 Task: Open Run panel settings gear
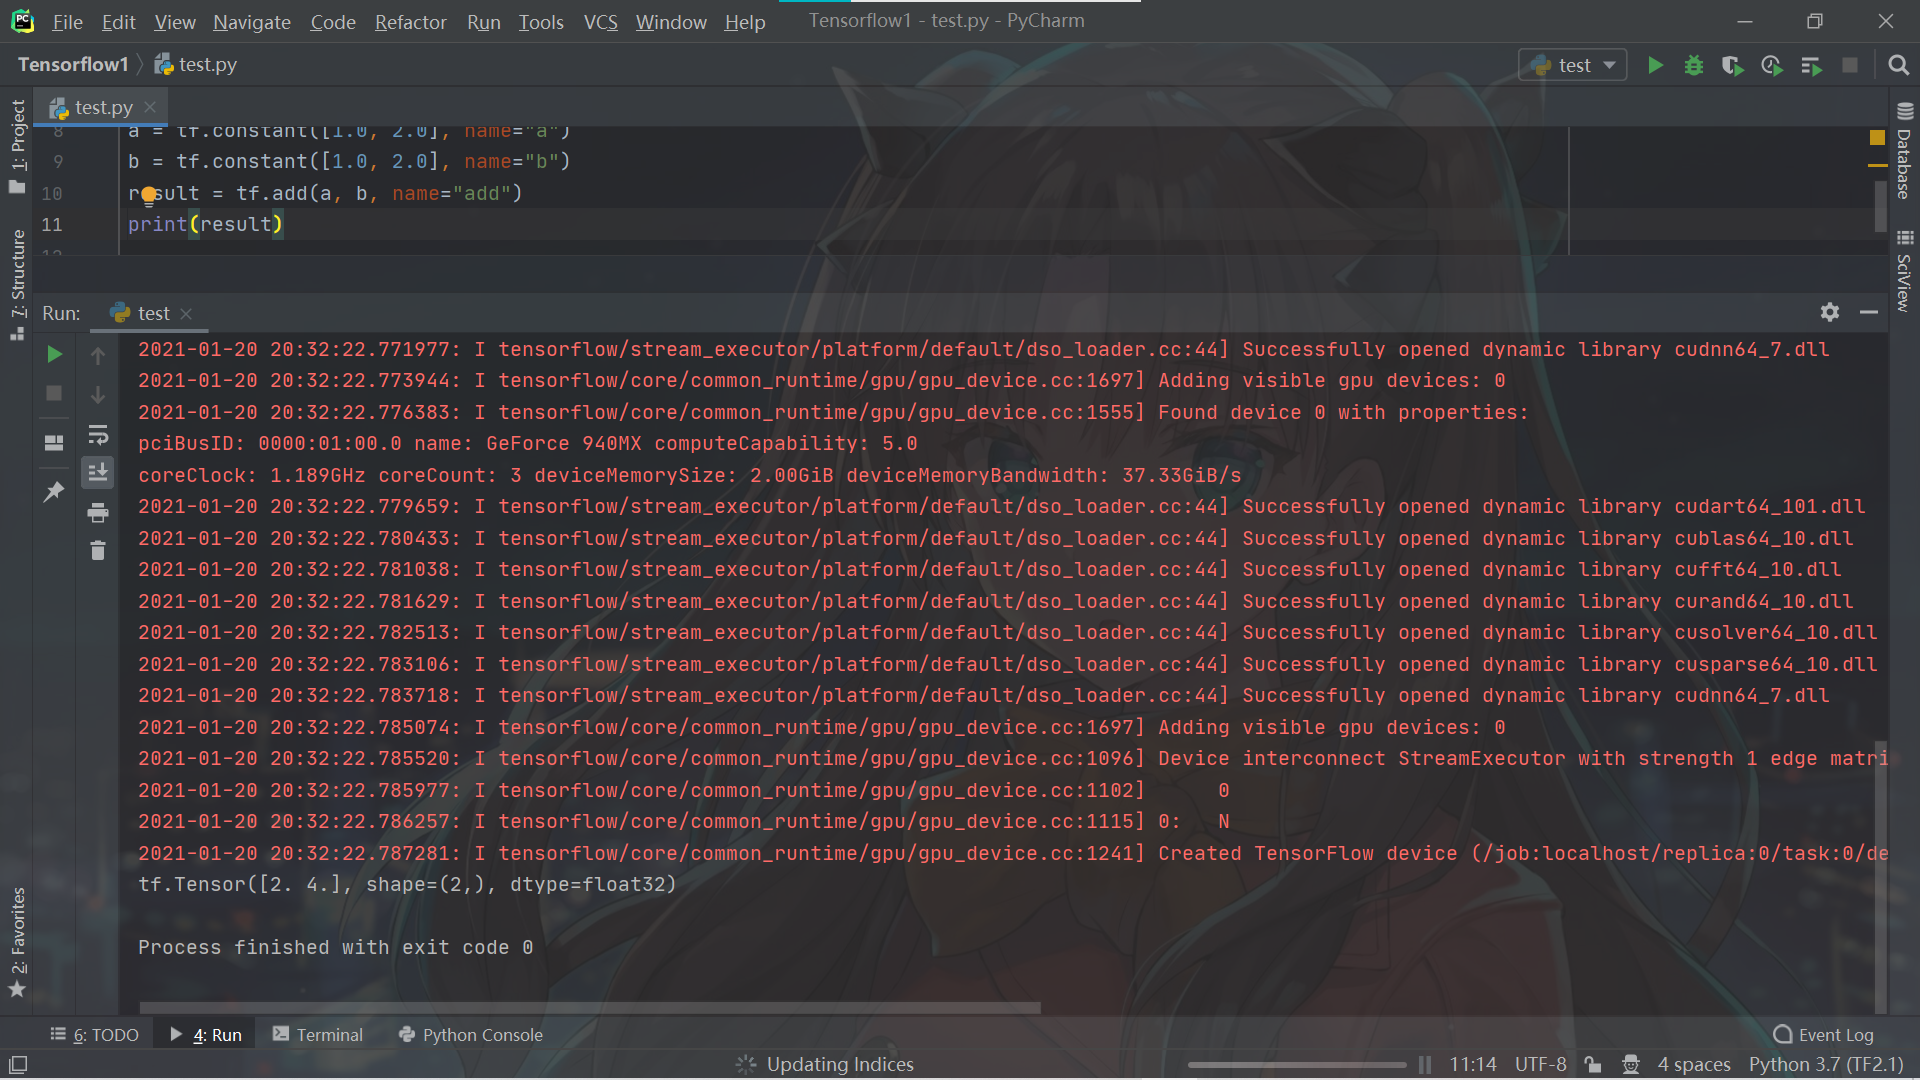point(1829,313)
